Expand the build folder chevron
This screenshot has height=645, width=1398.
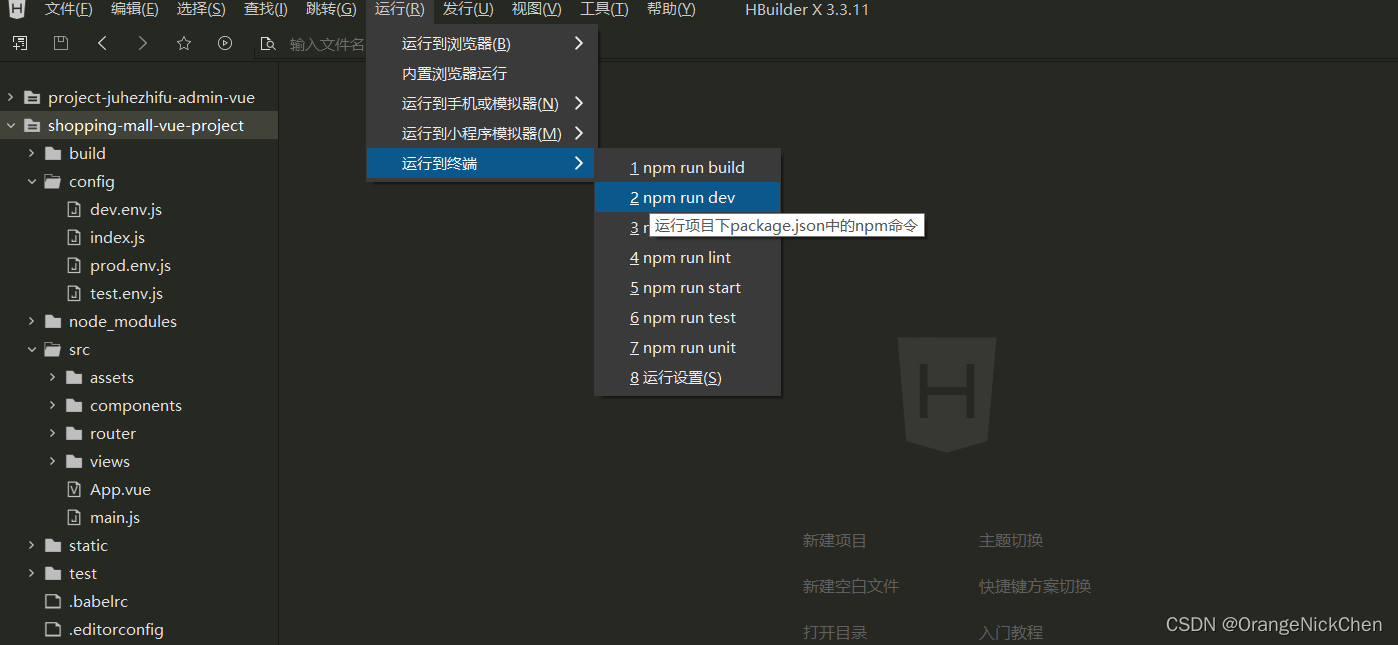[31, 154]
